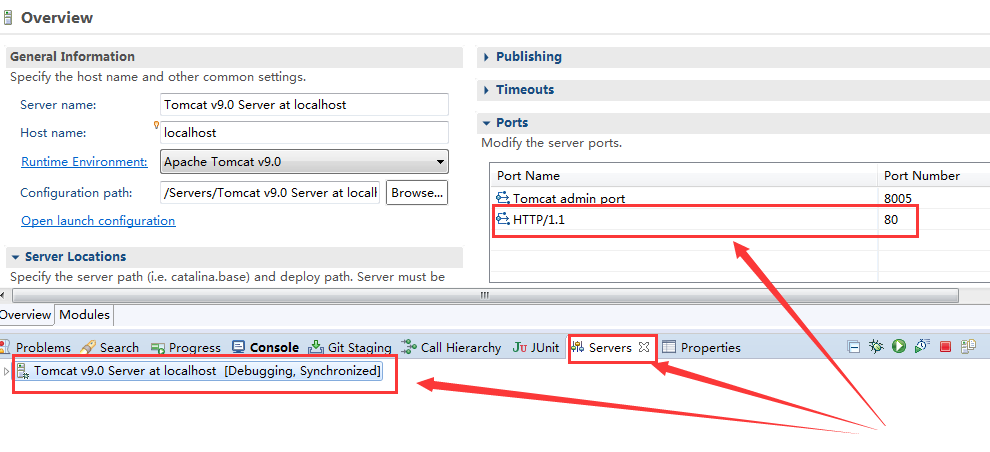The width and height of the screenshot is (990, 452).
Task: Switch to the JUnit tab
Action: point(536,347)
